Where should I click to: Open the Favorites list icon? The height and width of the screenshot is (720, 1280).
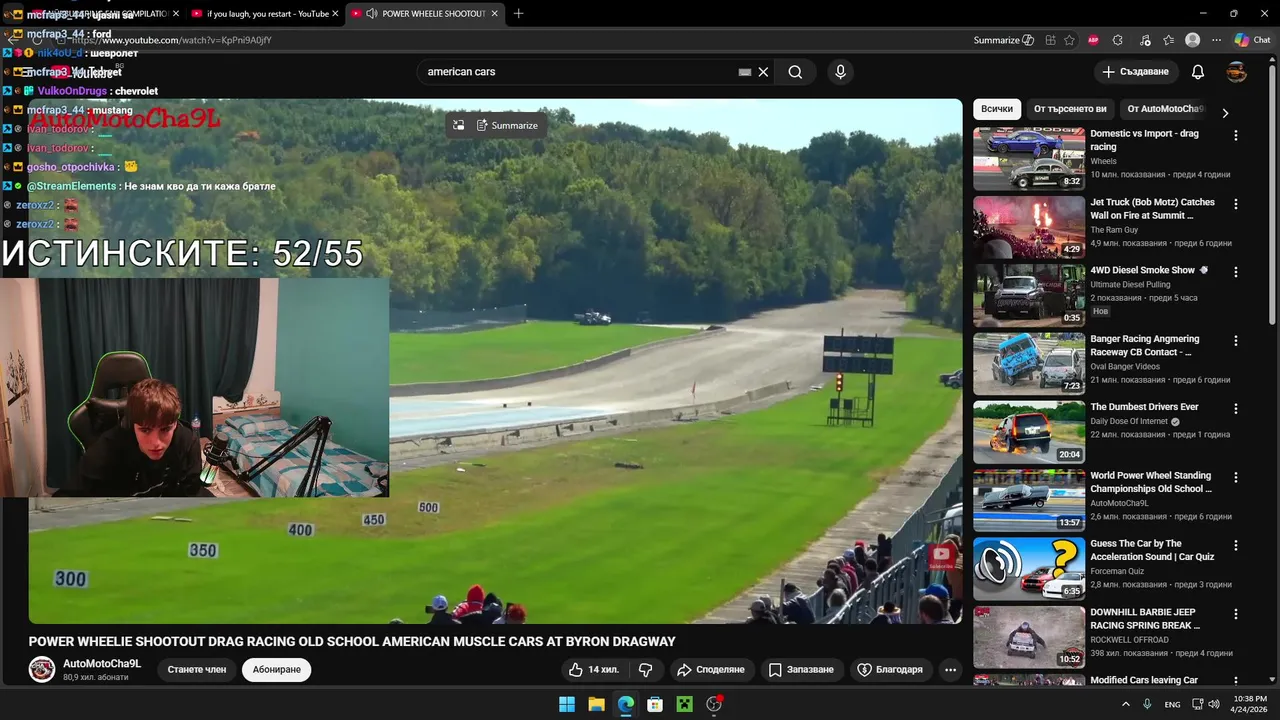coord(1169,40)
